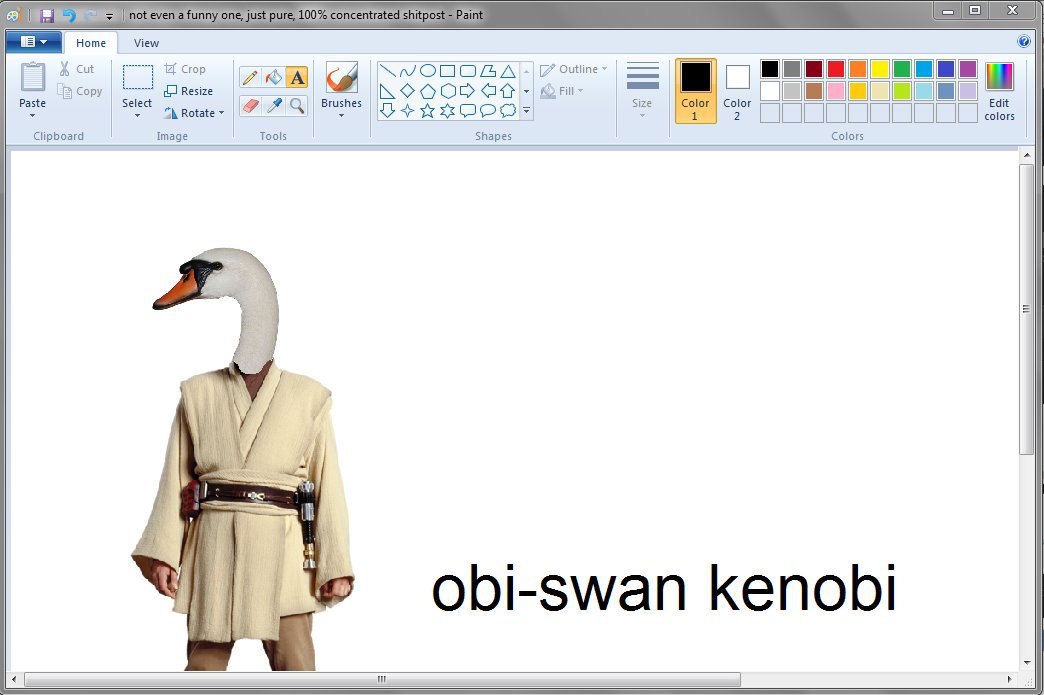The image size is (1044, 695).
Task: Choose the Line shape
Action: pyautogui.click(x=388, y=71)
